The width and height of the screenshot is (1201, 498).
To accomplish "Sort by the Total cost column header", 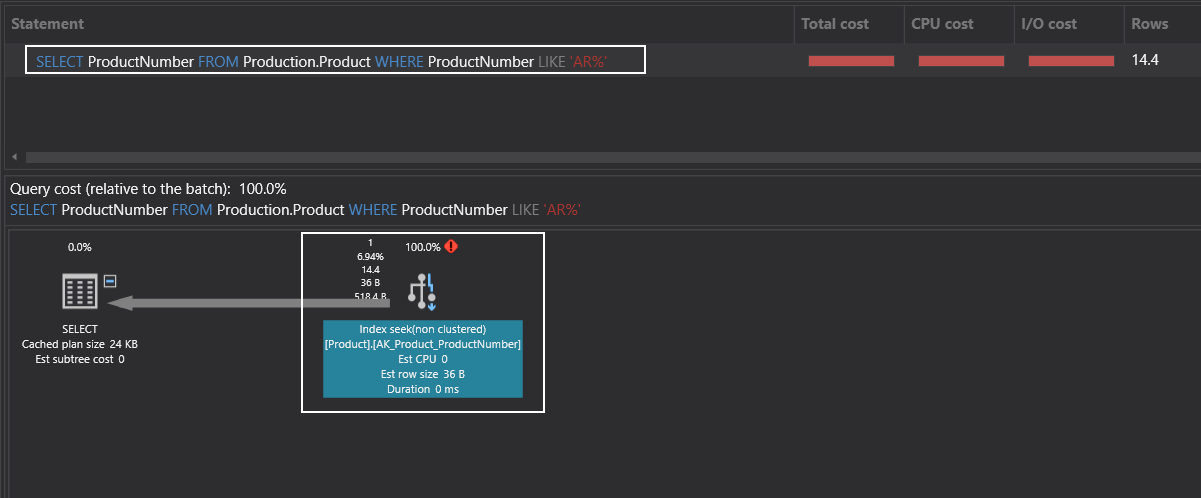I will 835,23.
